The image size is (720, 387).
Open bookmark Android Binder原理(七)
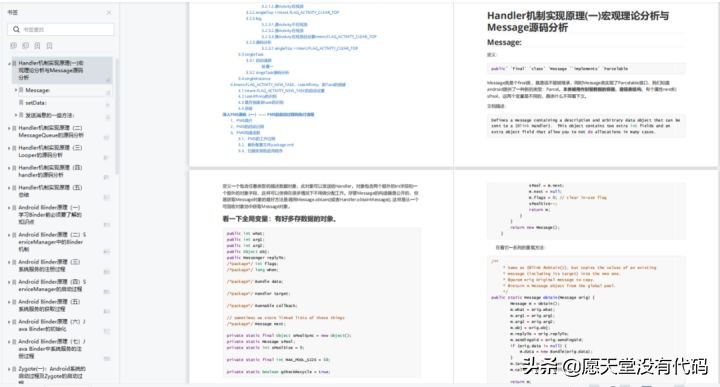click(x=52, y=349)
